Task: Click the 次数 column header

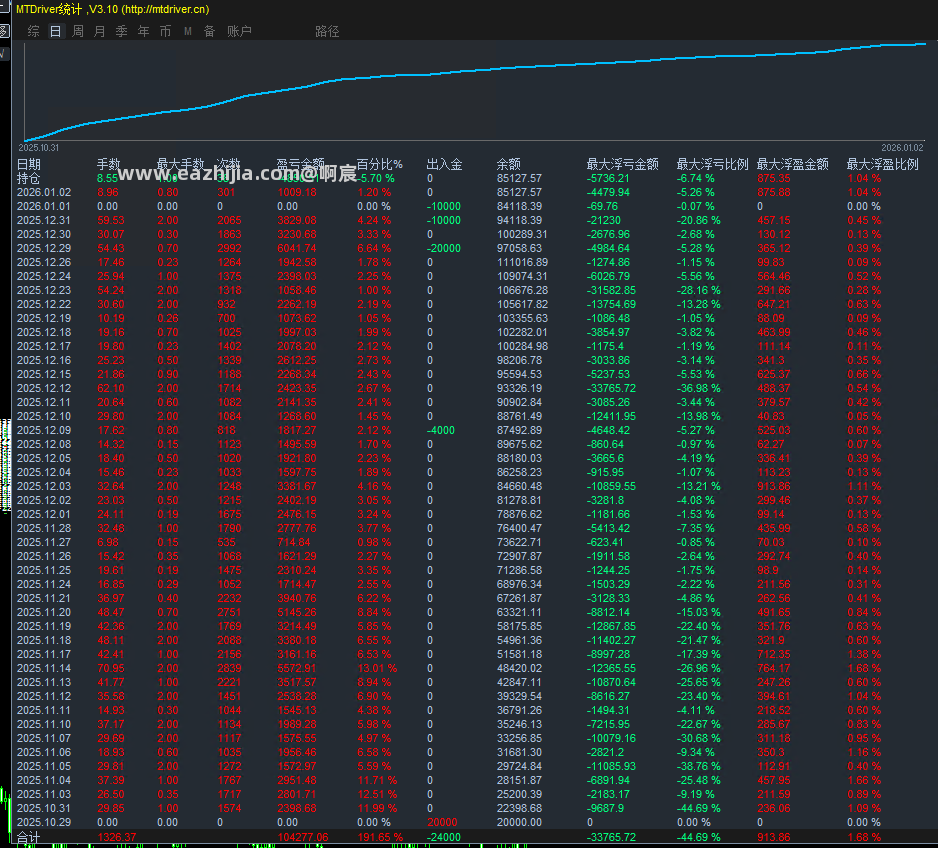Action: click(229, 164)
